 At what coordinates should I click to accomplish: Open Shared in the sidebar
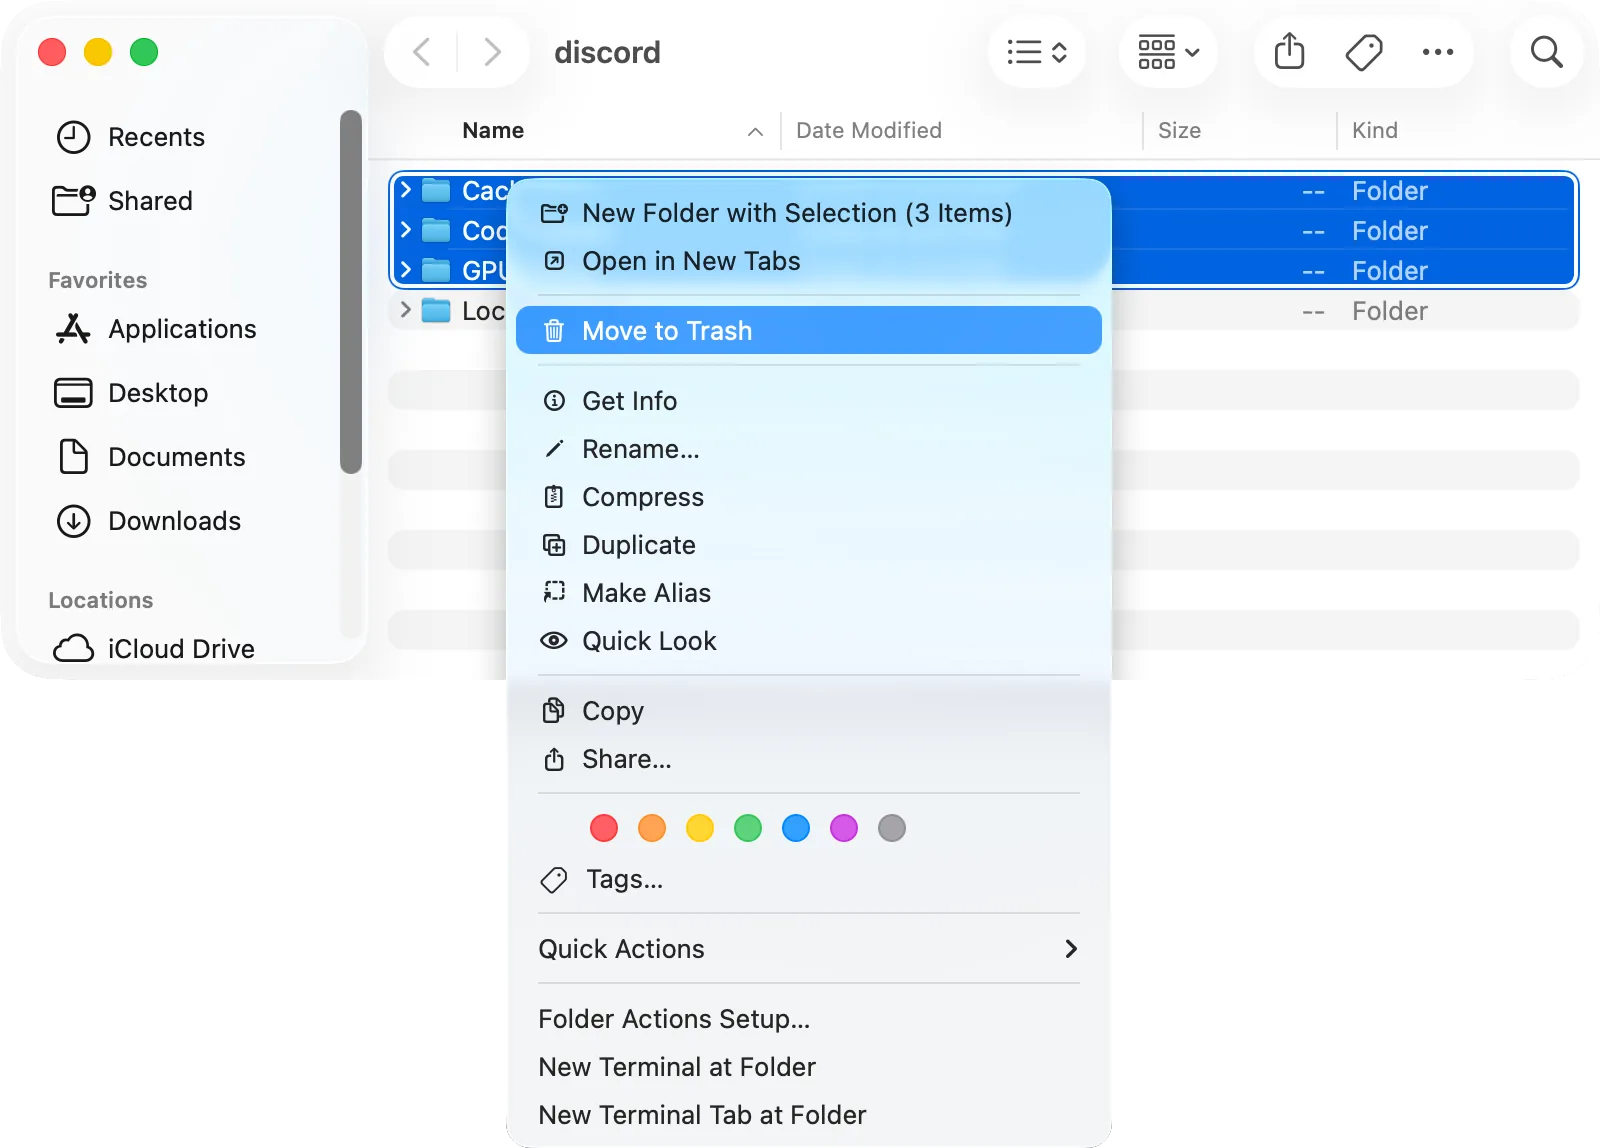(122, 201)
